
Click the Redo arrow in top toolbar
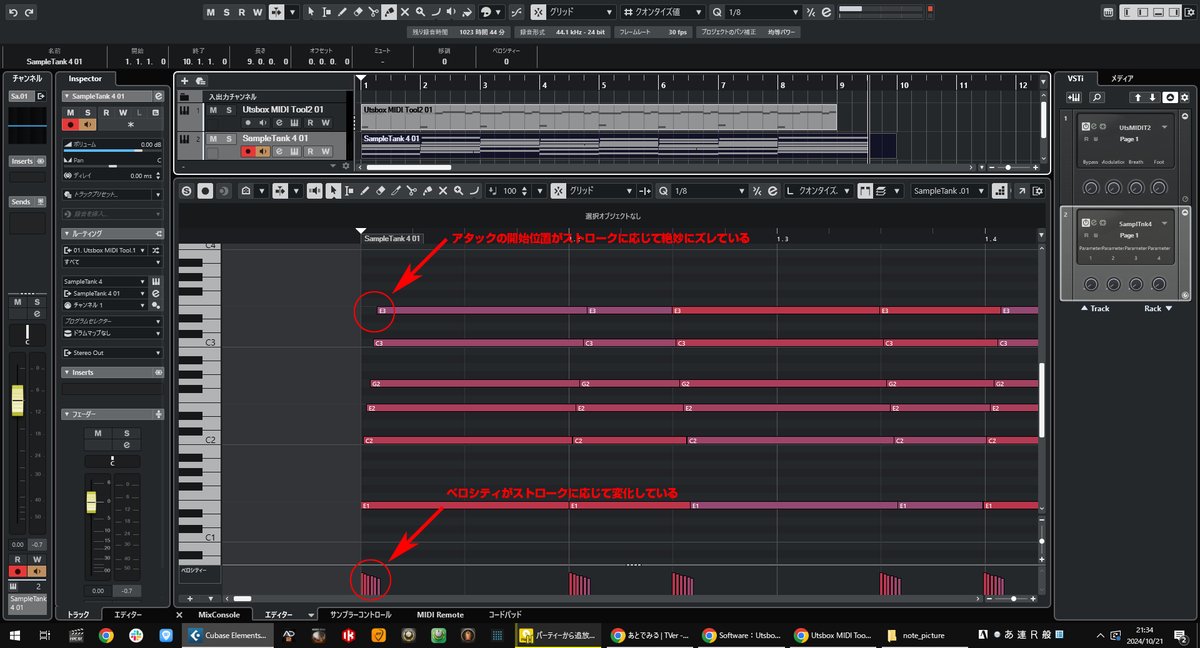[x=27, y=12]
